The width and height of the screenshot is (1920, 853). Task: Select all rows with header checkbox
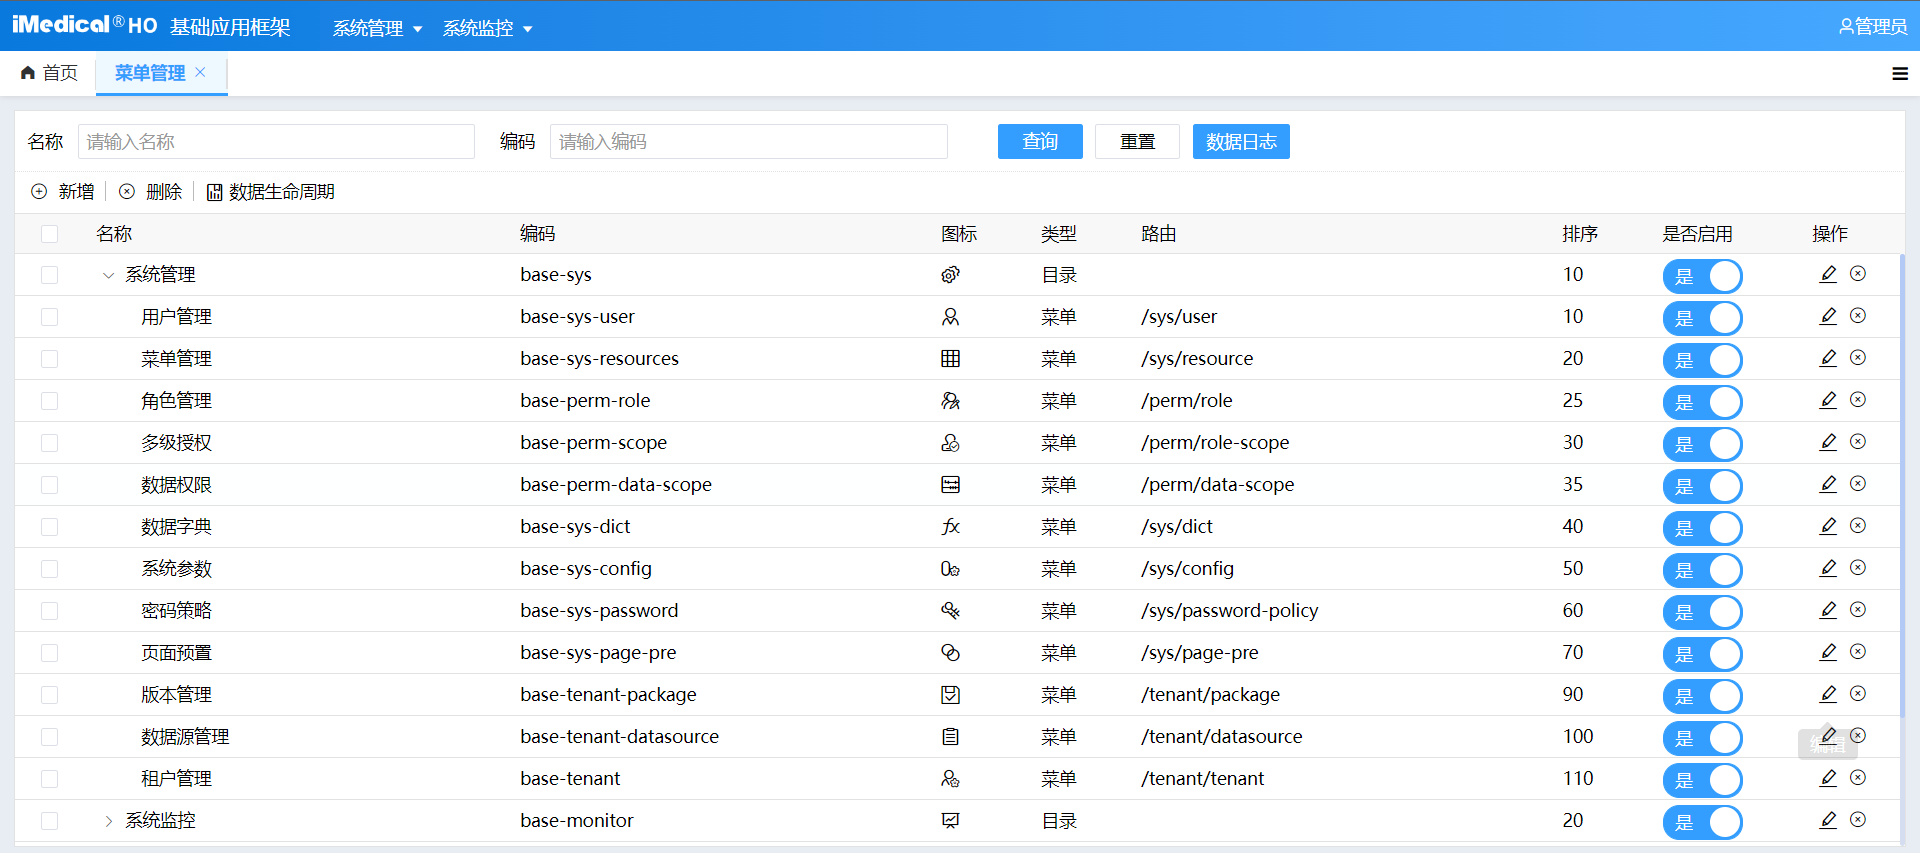(x=49, y=234)
